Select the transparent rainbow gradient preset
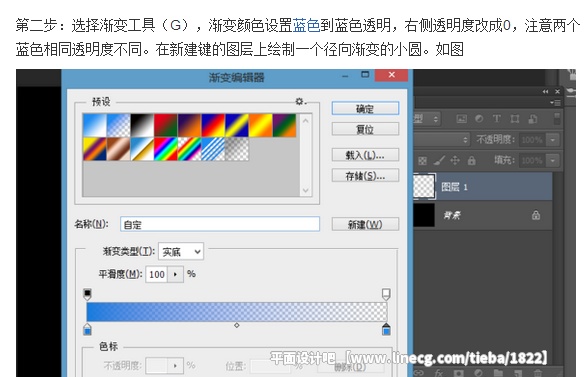The width and height of the screenshot is (588, 377). [x=189, y=149]
